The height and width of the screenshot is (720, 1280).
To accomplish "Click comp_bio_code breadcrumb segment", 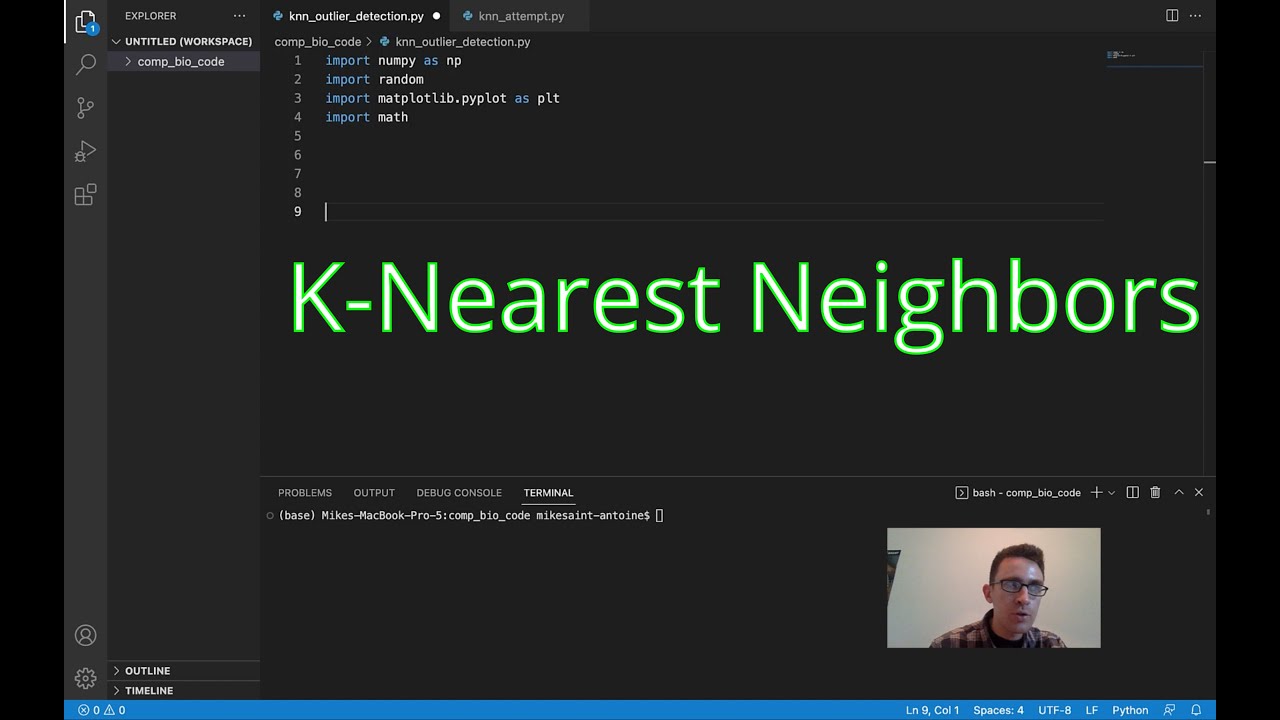I will [x=318, y=42].
